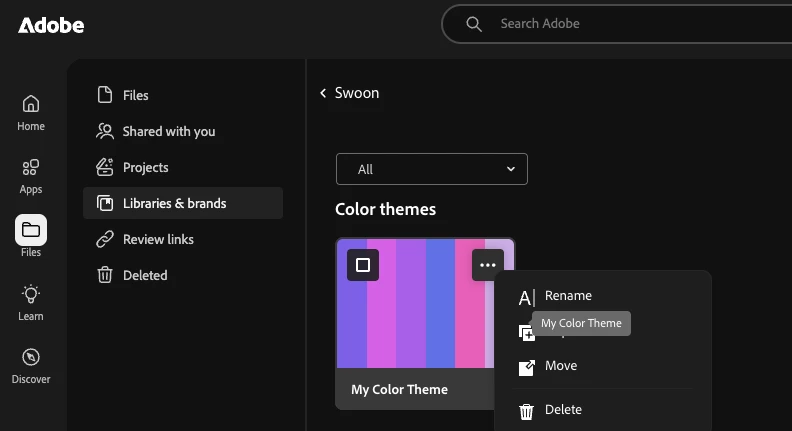The width and height of the screenshot is (792, 431).
Task: Click the library icon beside Libraries & brands
Action: 105,203
